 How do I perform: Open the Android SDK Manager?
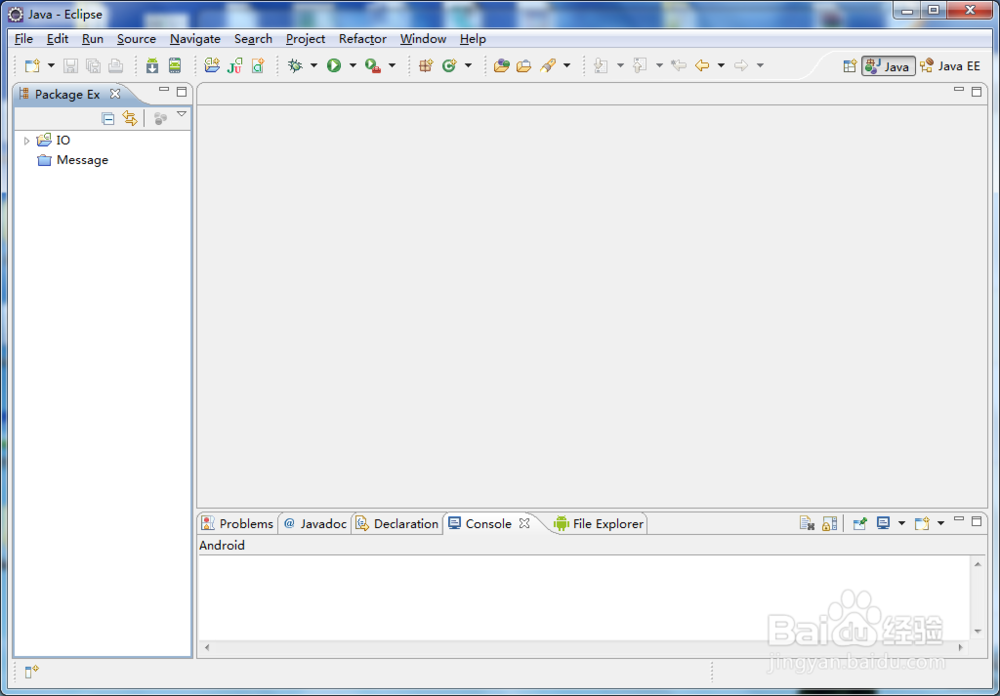pyautogui.click(x=152, y=66)
